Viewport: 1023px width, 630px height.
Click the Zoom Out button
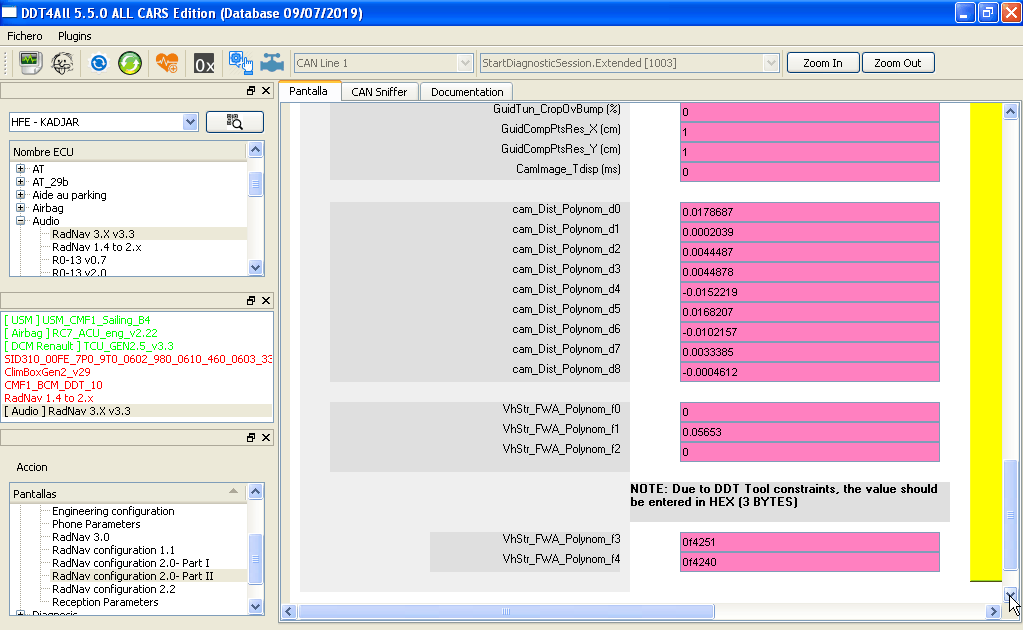point(898,63)
